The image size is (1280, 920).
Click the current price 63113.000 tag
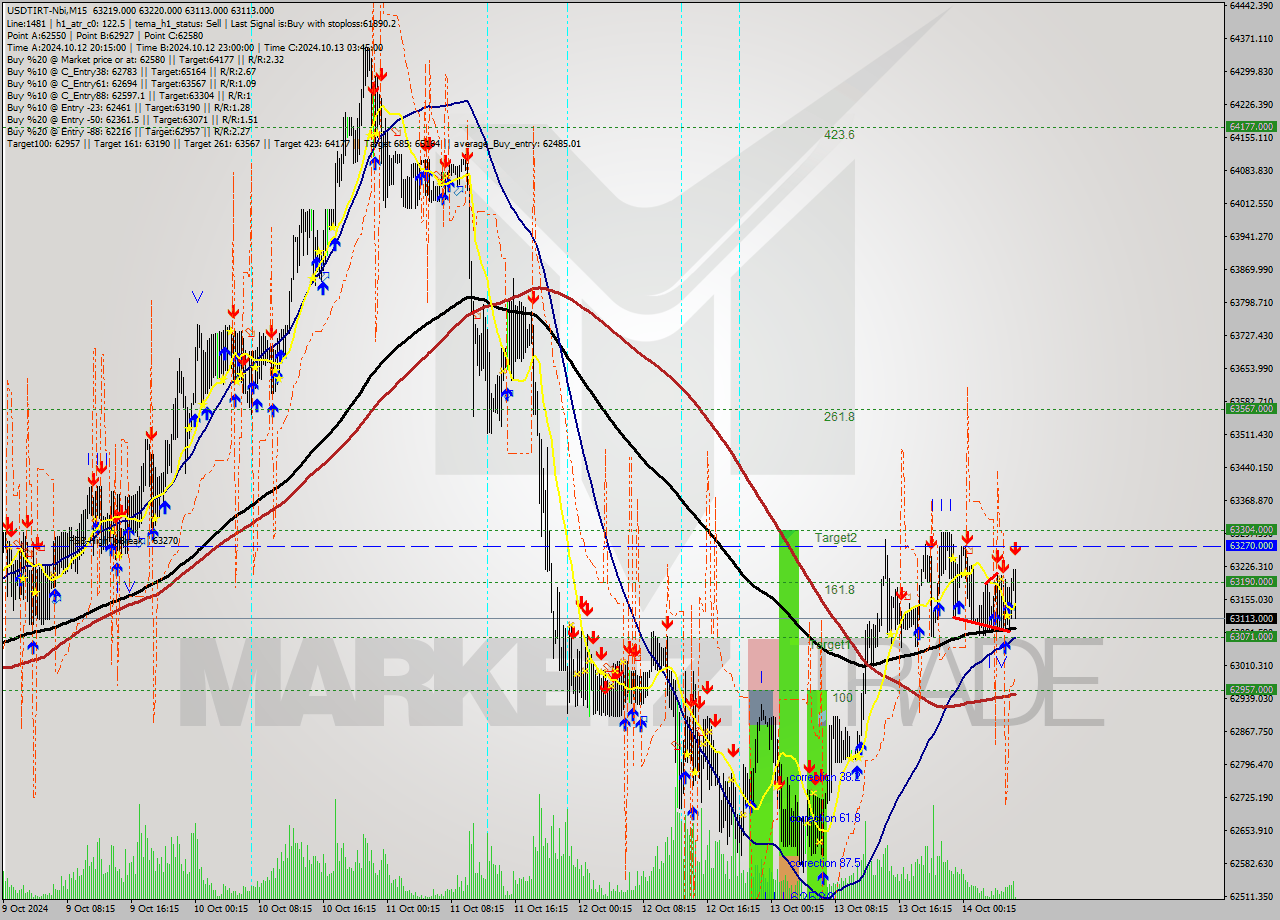1251,619
